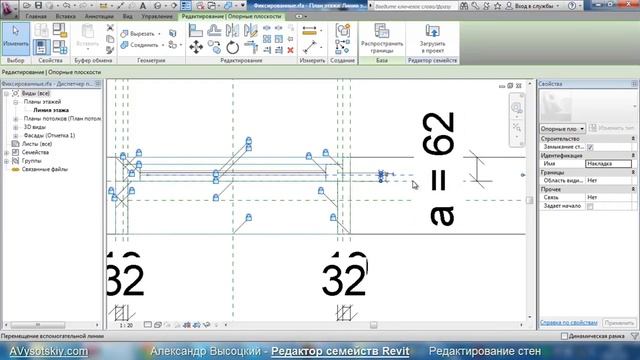The height and width of the screenshot is (360, 640).
Task: Click the Measure between two references icon
Action: [x=310, y=47]
